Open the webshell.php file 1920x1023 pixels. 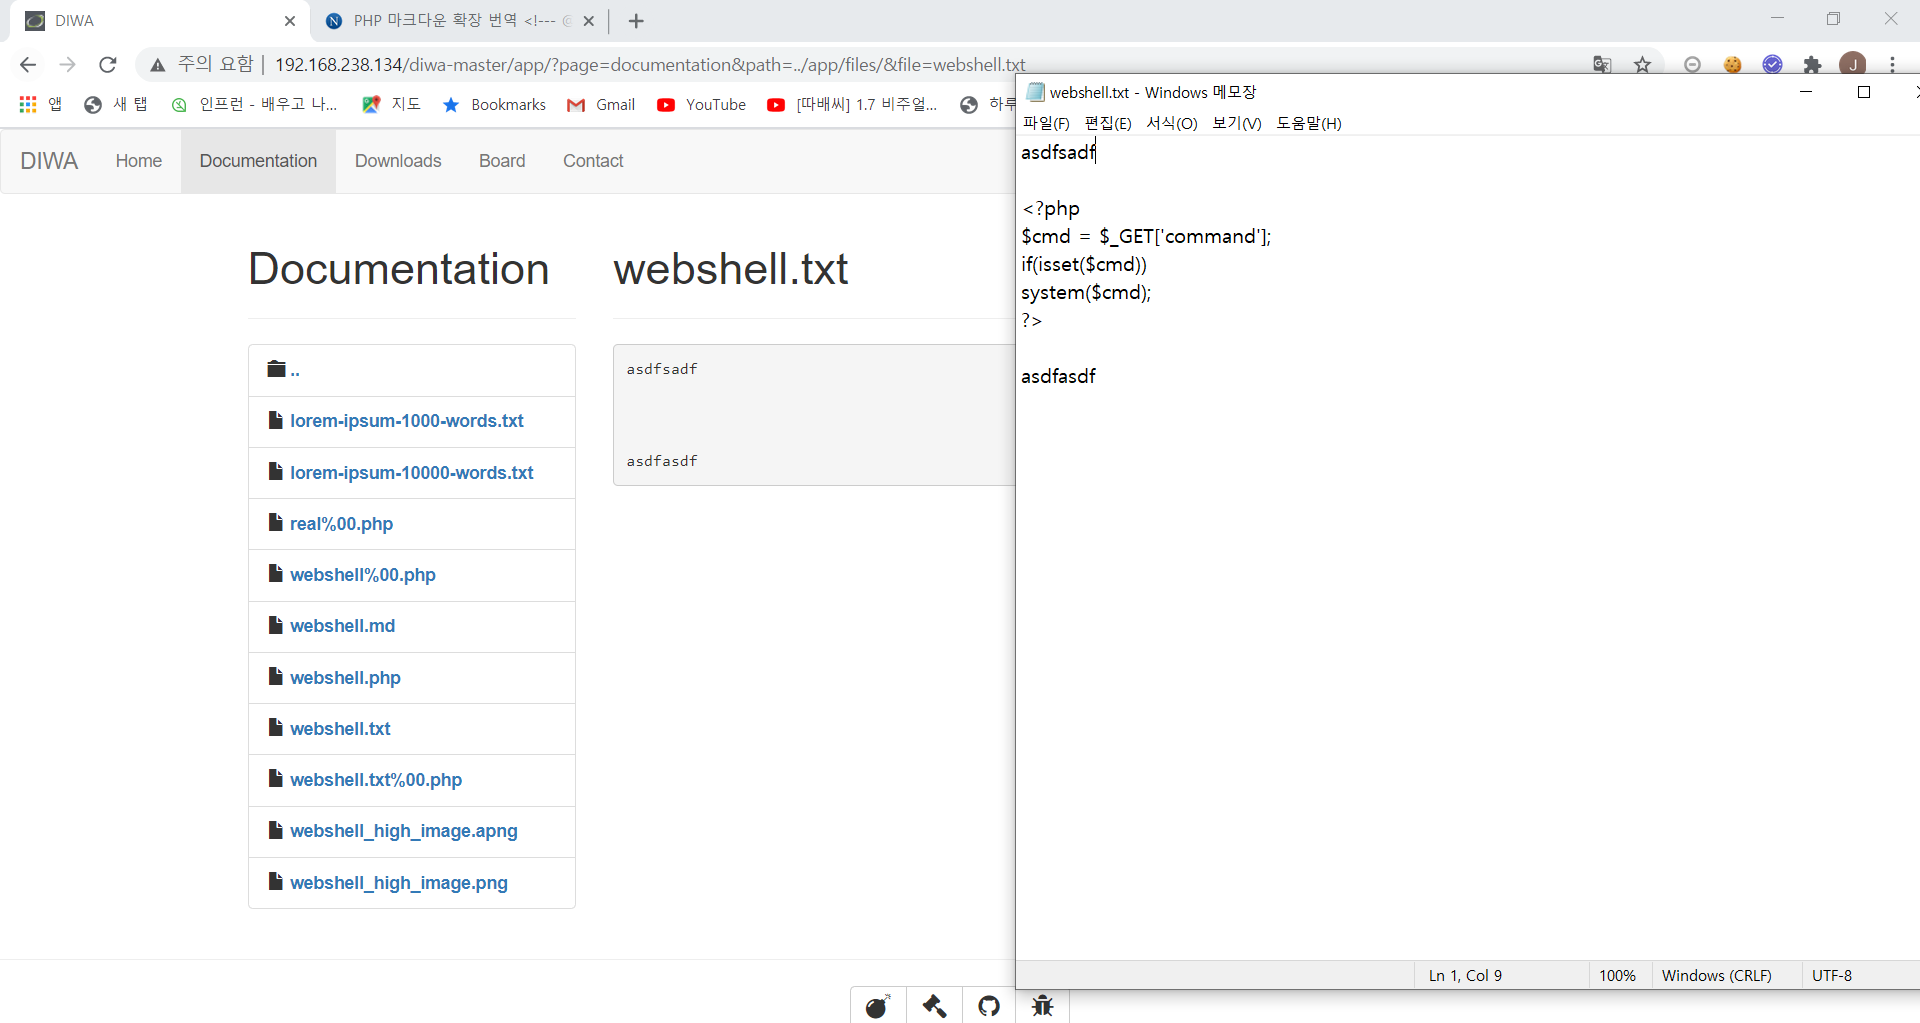click(x=345, y=678)
